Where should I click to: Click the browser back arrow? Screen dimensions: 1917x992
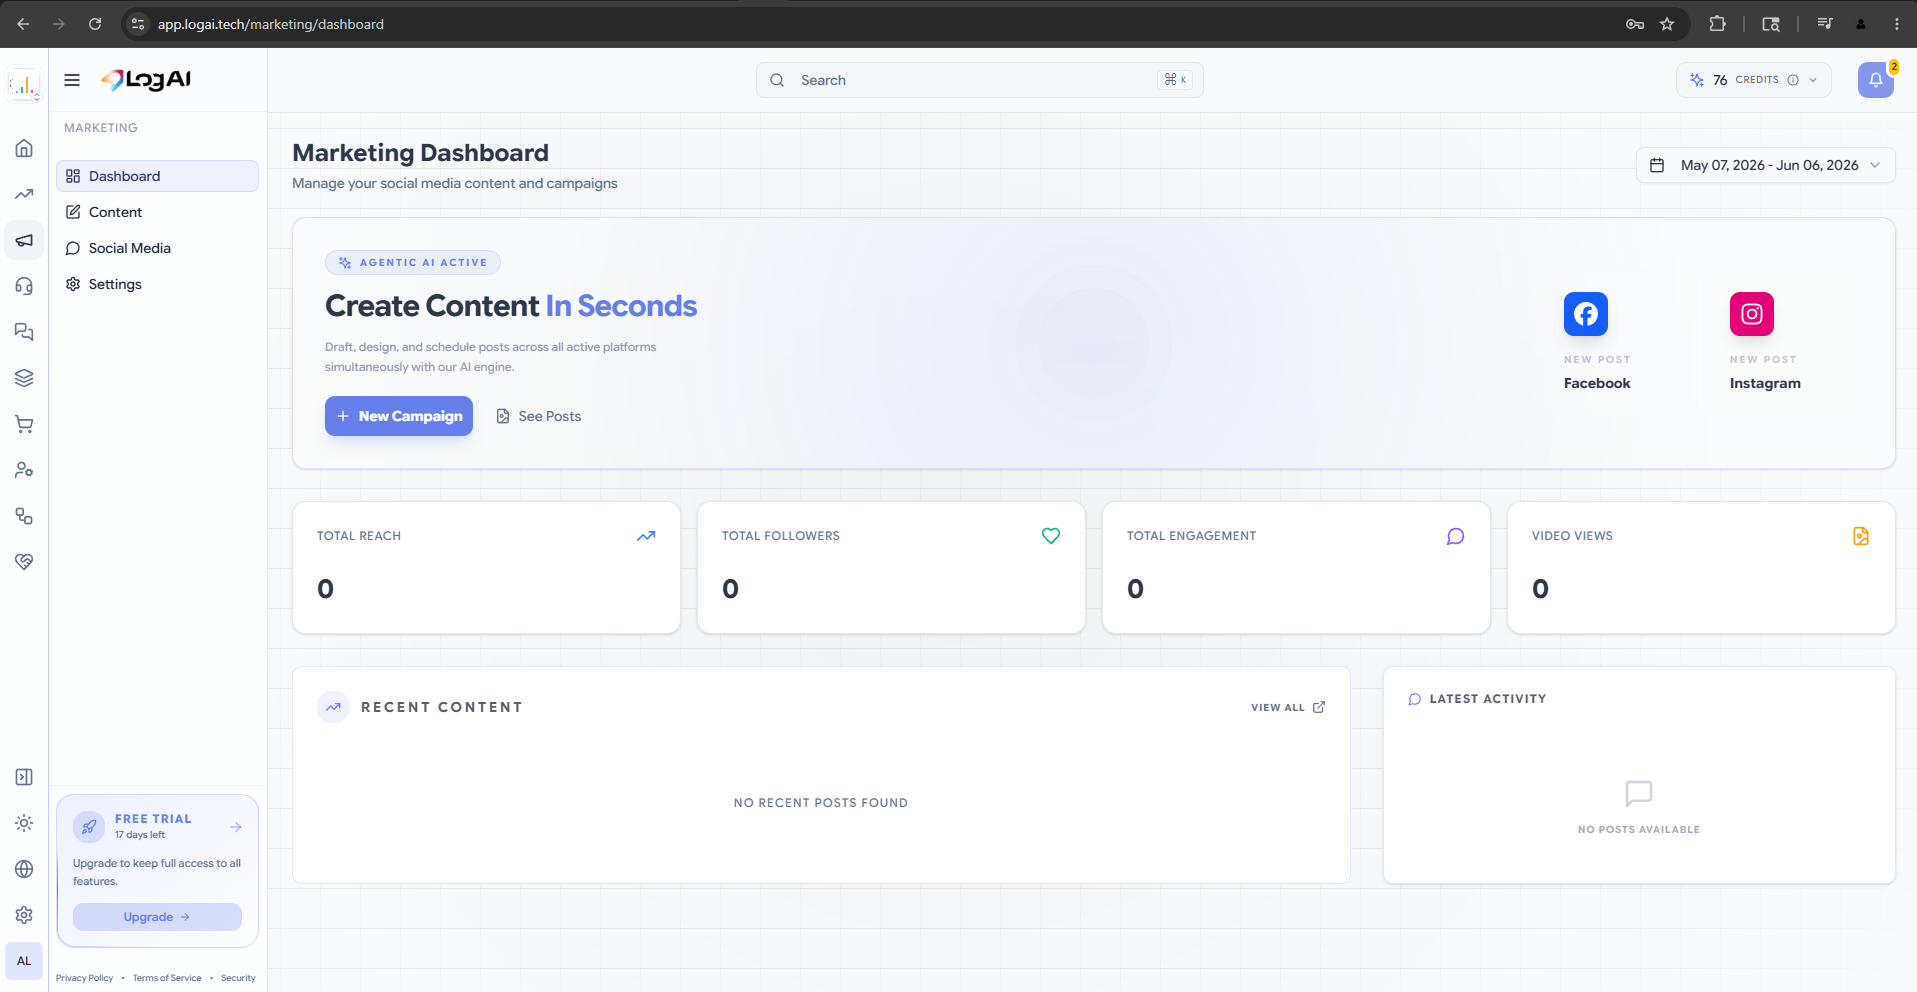pyautogui.click(x=23, y=24)
